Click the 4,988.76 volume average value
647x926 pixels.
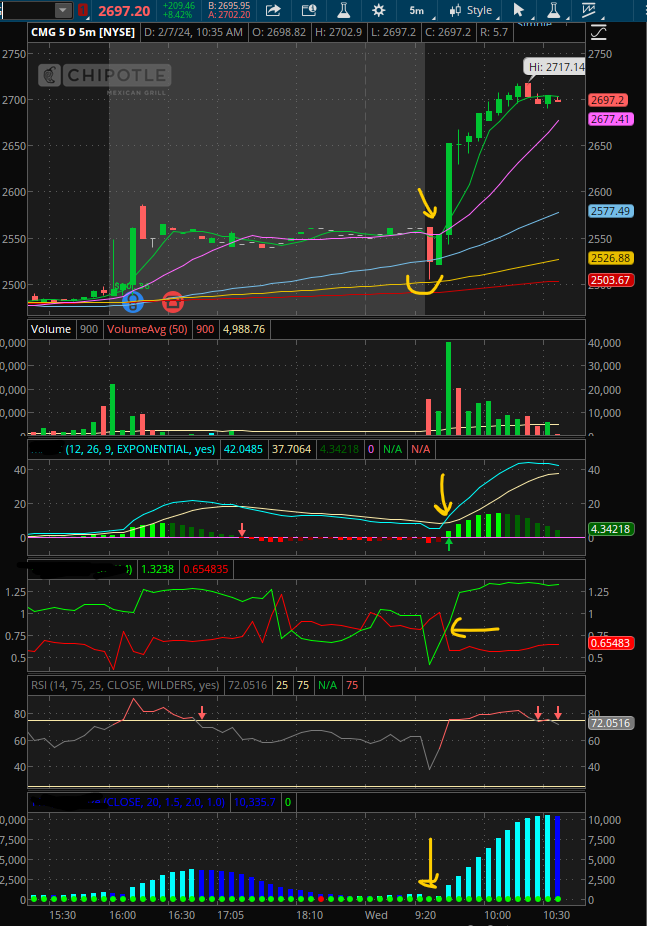click(x=244, y=329)
